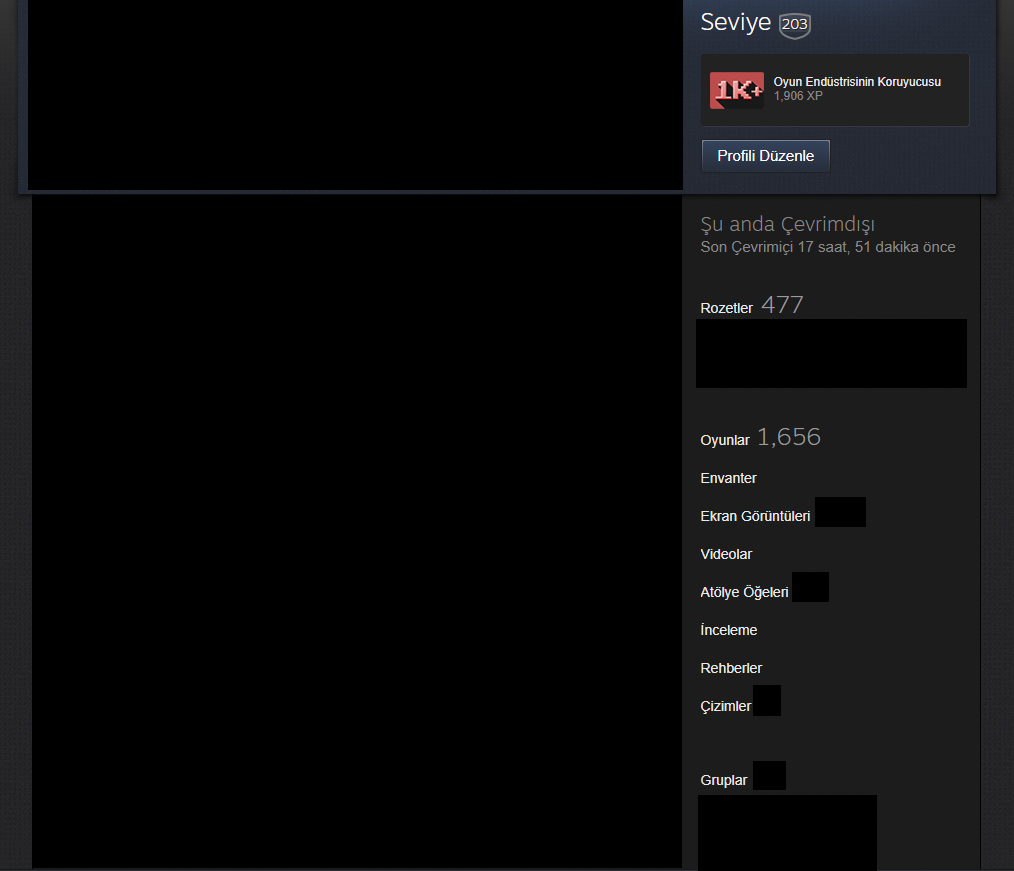Image resolution: width=1014 pixels, height=871 pixels.
Task: Click Son Çevrimiçi 17 saat text
Action: [x=828, y=247]
